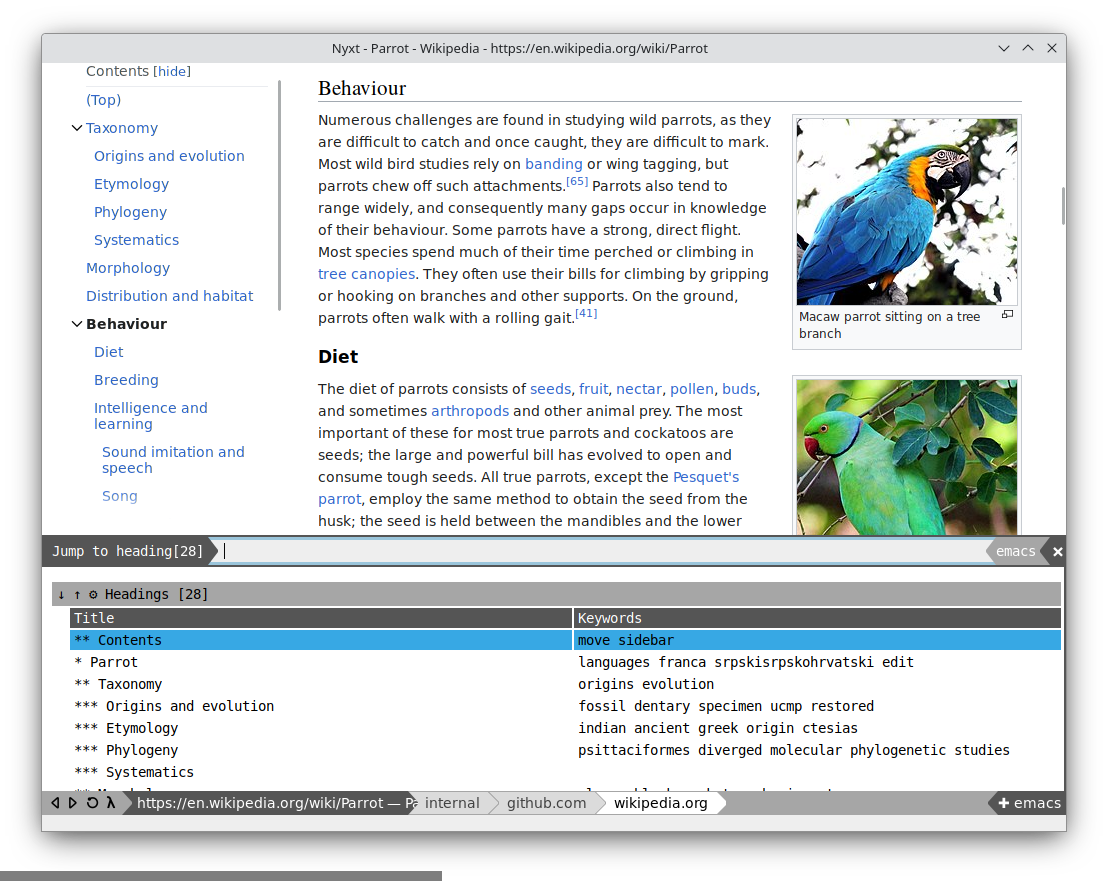Image resolution: width=1108 pixels, height=881 pixels.
Task: Reload the page with the status bar reload icon
Action: pyautogui.click(x=92, y=803)
